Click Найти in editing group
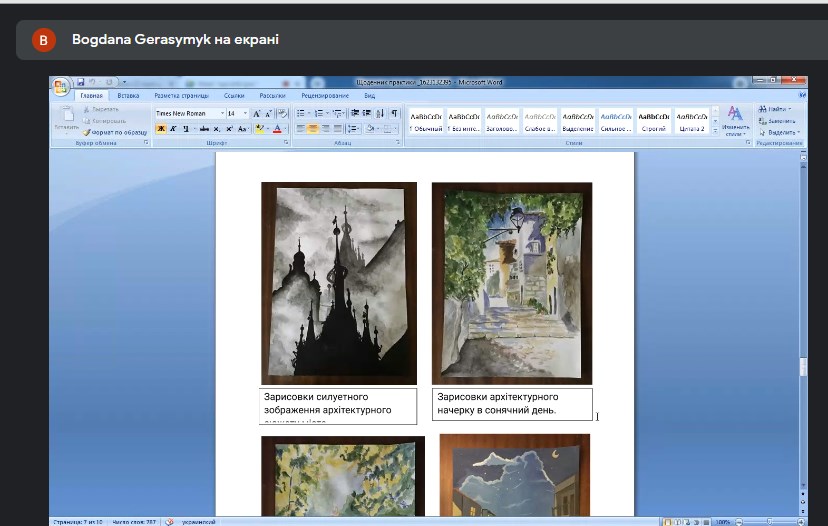 [x=775, y=109]
